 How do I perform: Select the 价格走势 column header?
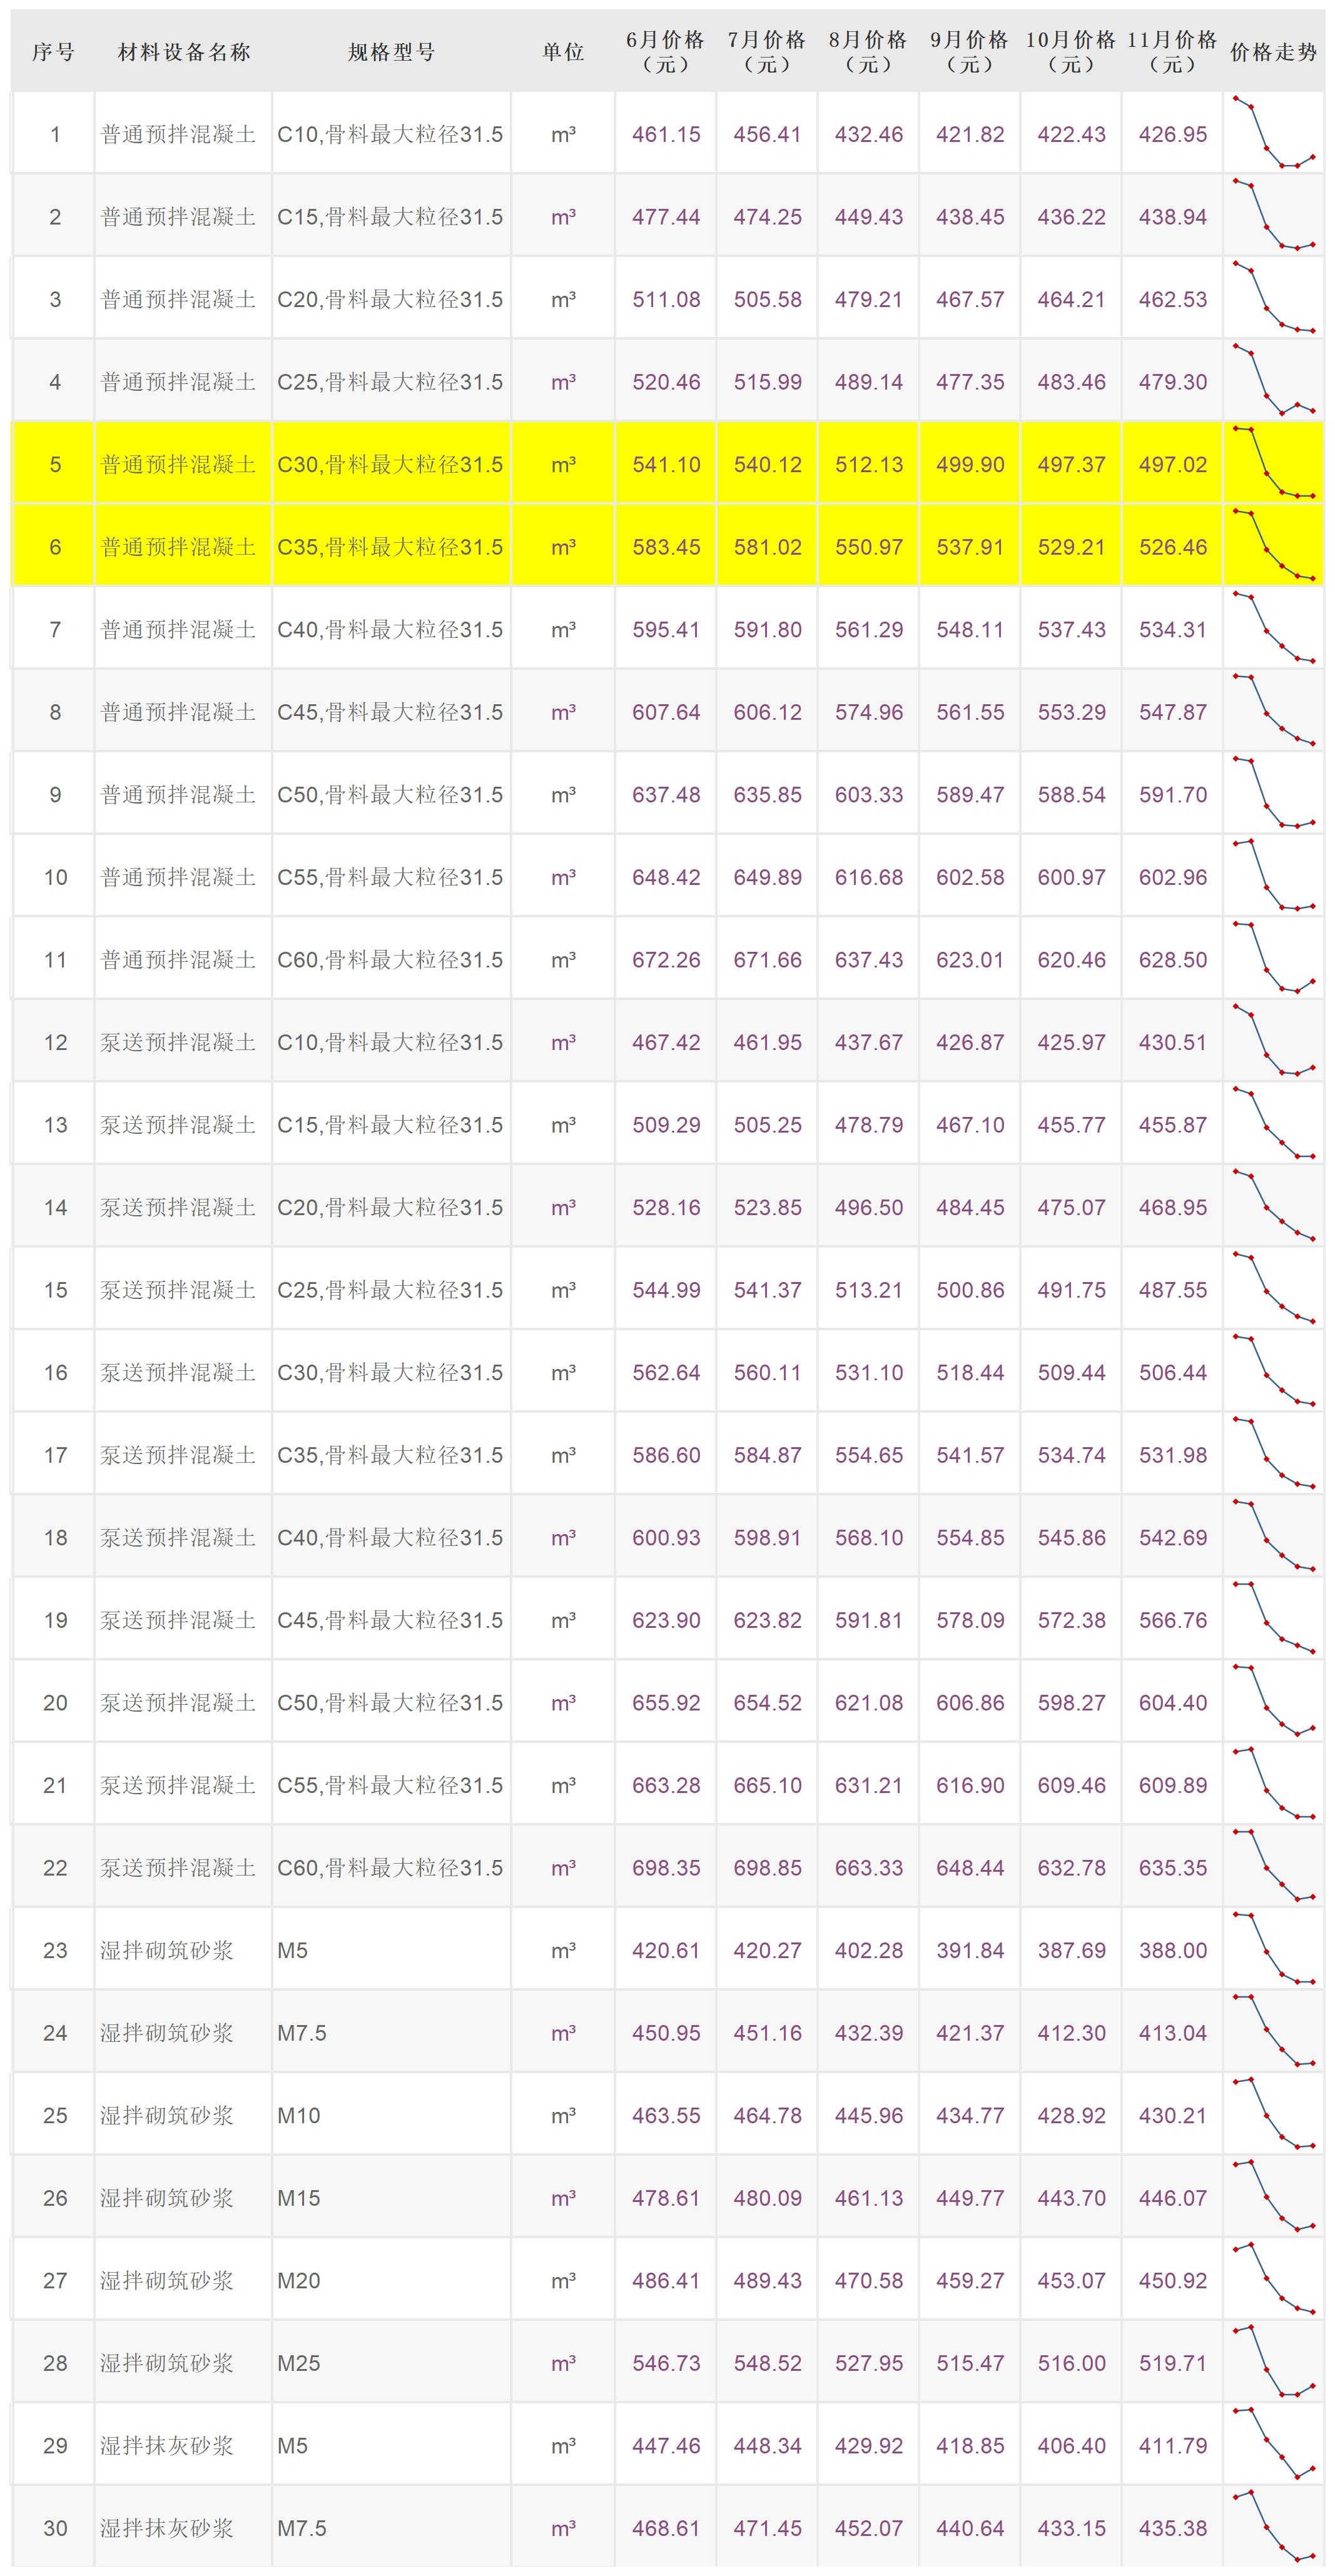pos(1273,52)
